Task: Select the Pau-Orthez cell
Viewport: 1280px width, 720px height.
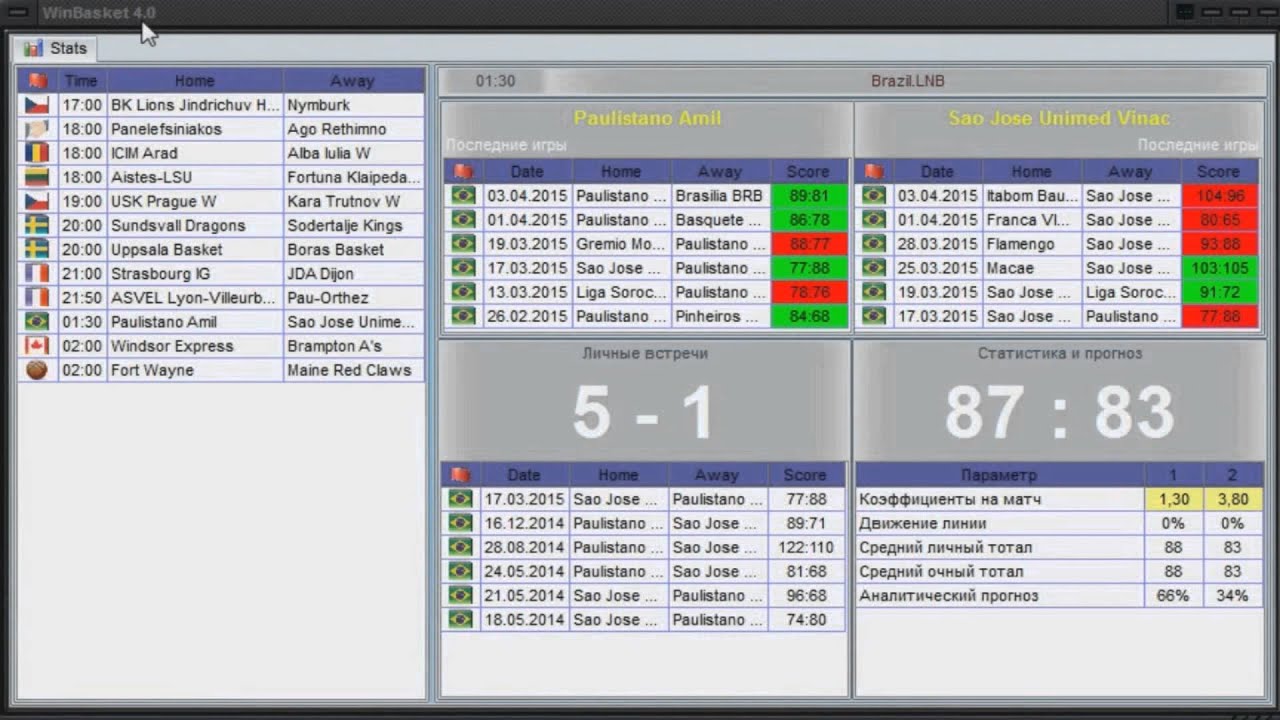Action: tap(353, 297)
